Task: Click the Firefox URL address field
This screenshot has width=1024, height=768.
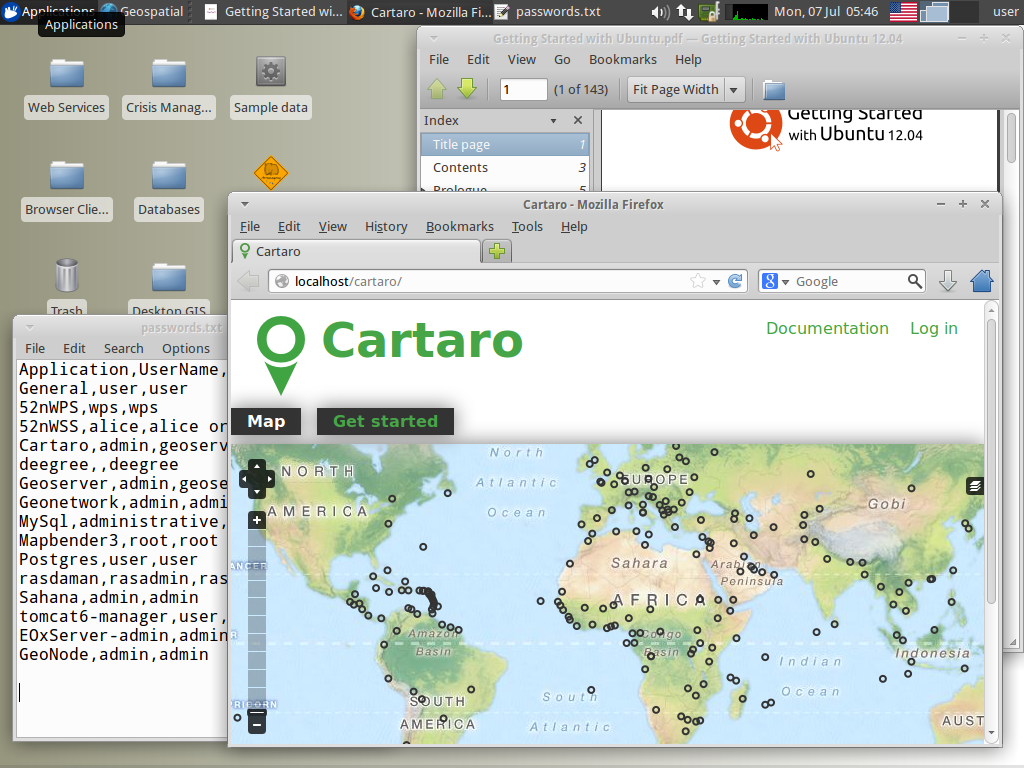Action: click(x=490, y=281)
